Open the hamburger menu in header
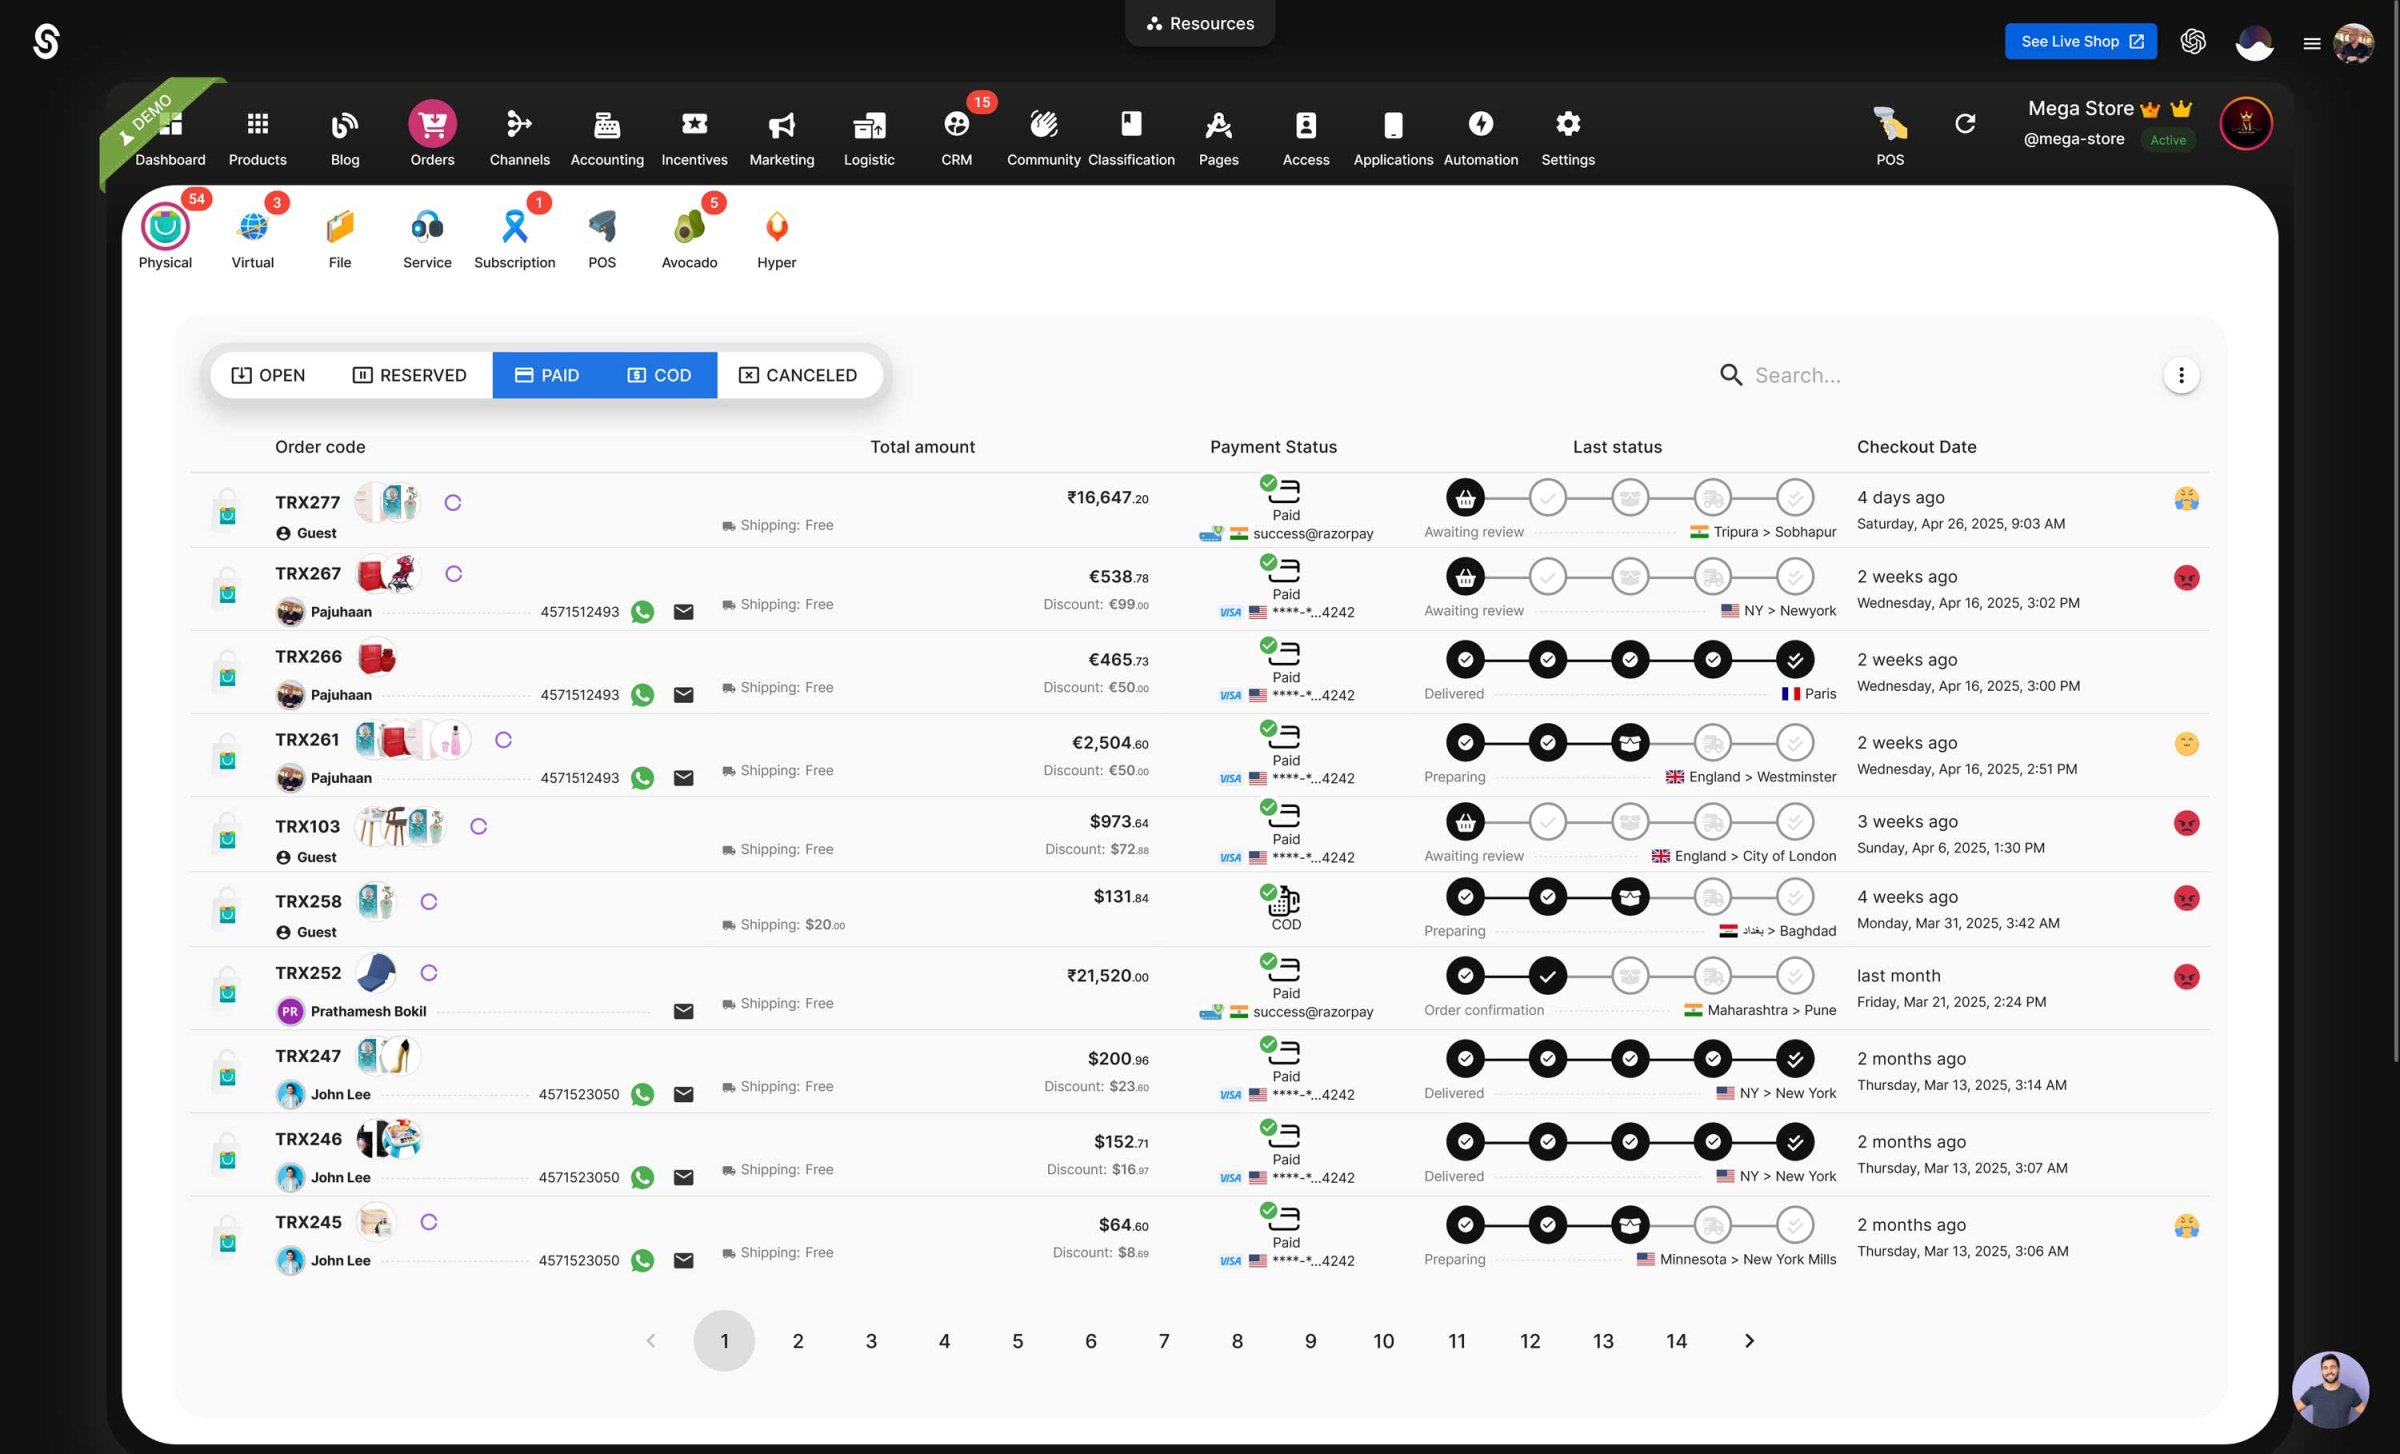2400x1454 pixels. click(x=2311, y=43)
